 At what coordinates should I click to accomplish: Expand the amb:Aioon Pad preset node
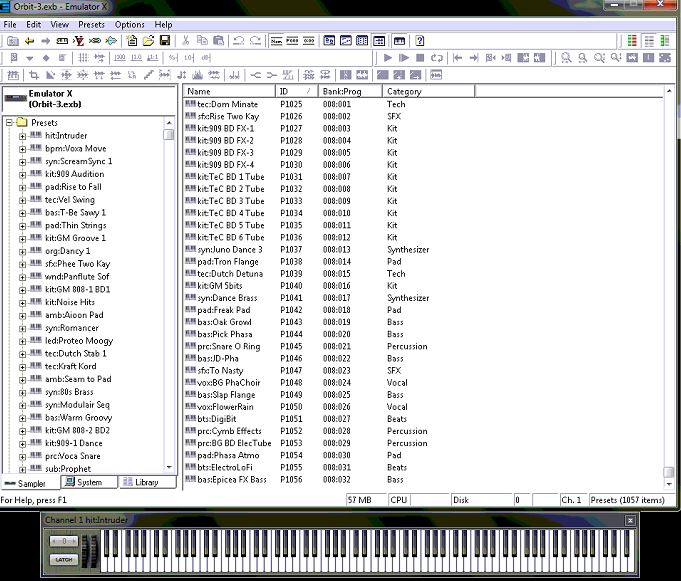22,316
